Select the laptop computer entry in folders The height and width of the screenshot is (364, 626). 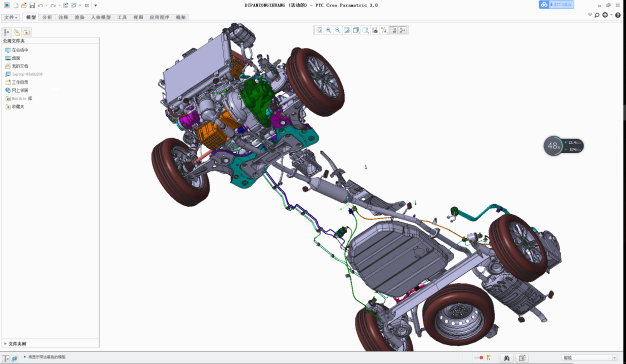(x=24, y=74)
